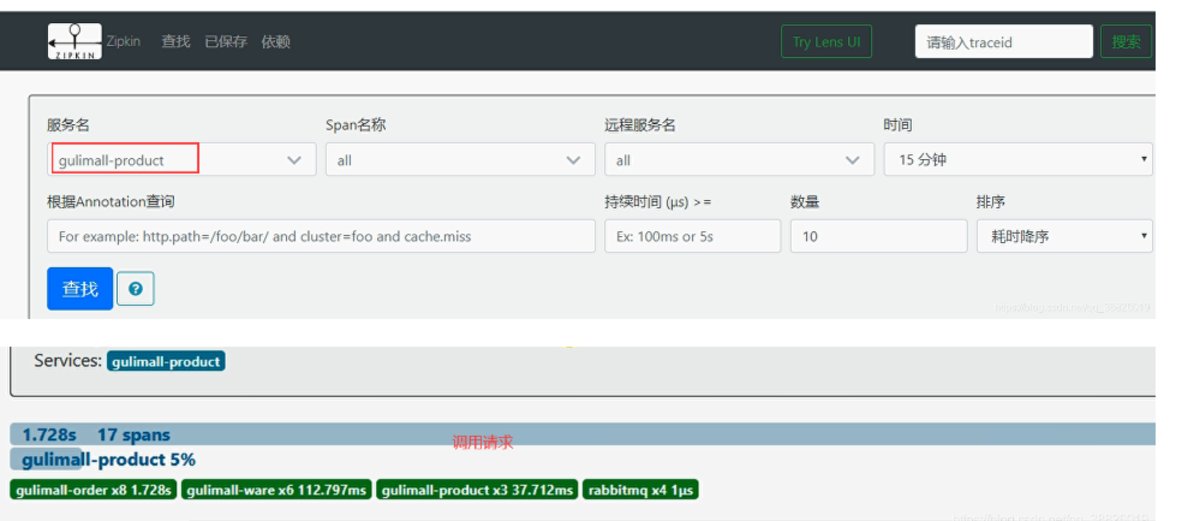Click the gulimall-product 5% trace label

click(109, 459)
